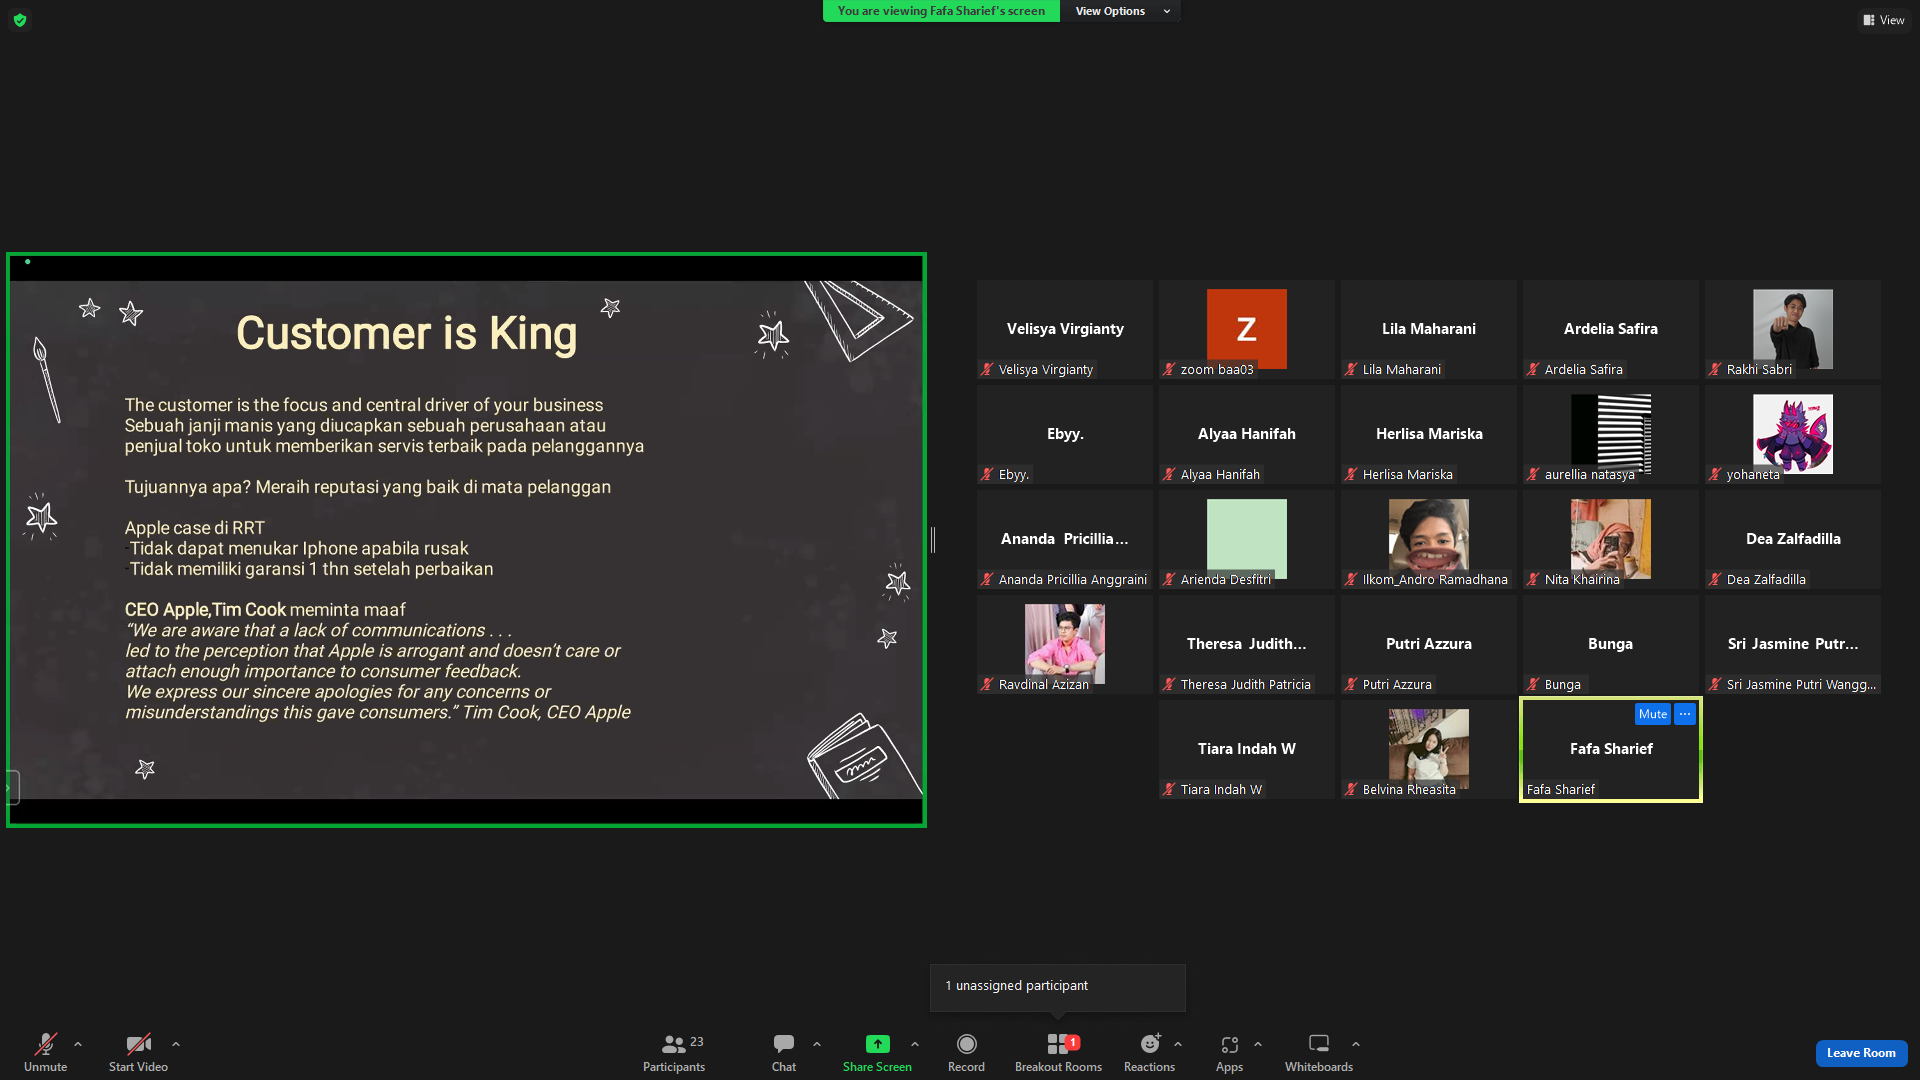
Task: Open the Apps panel
Action: click(x=1229, y=1052)
